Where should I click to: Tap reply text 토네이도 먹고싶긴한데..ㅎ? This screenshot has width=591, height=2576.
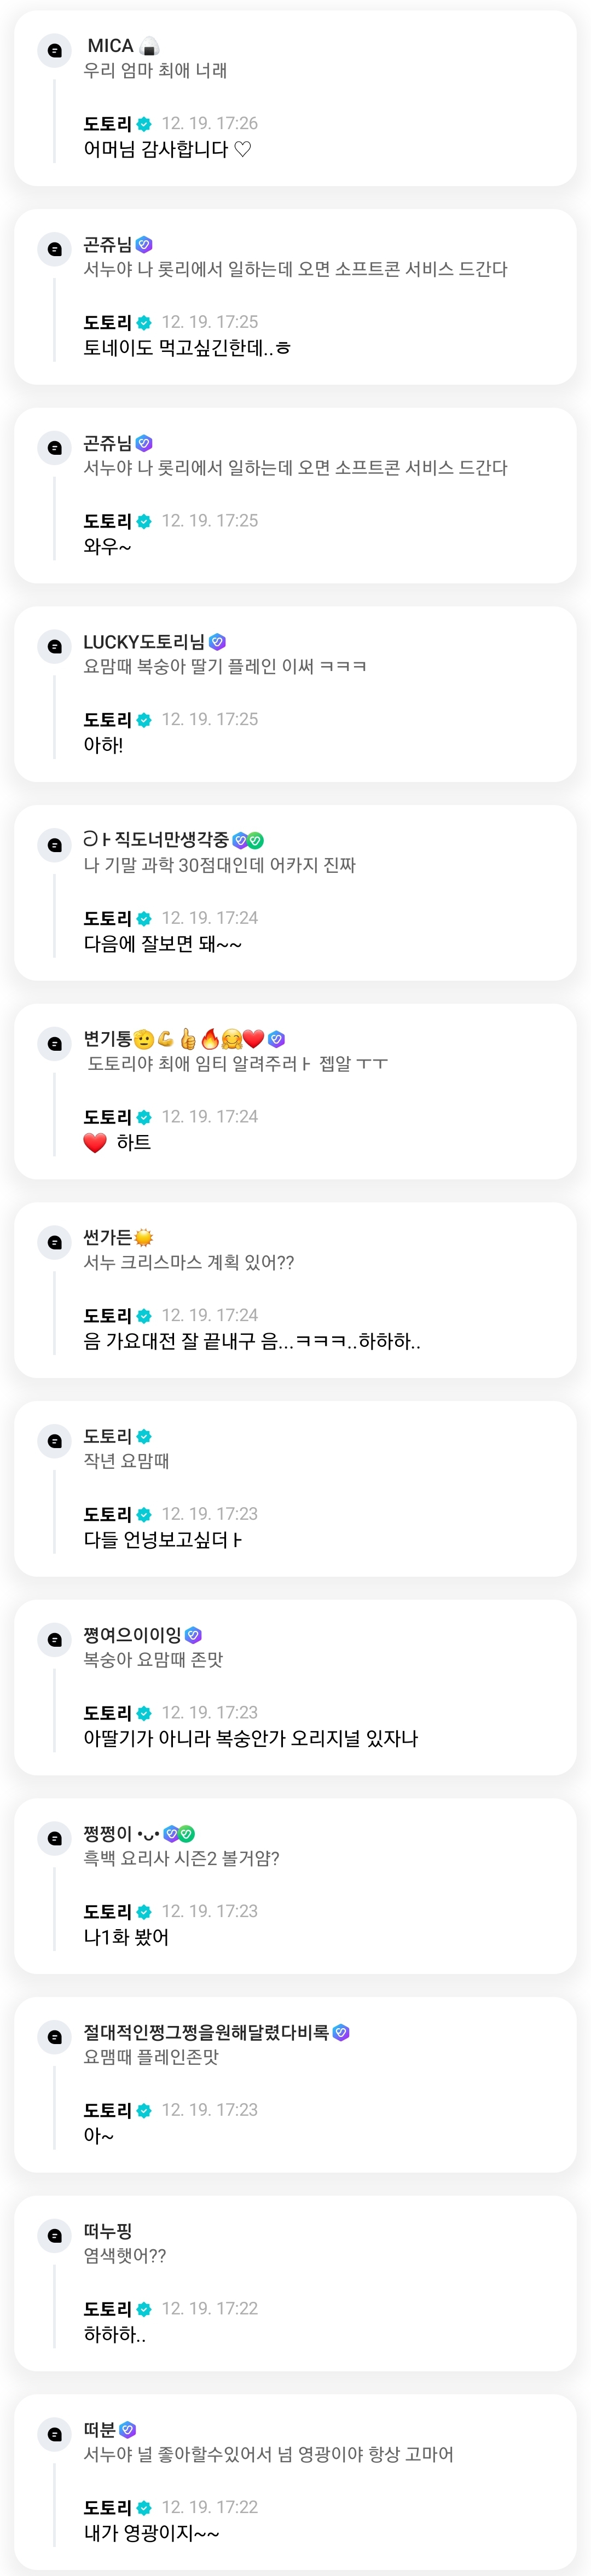coord(187,348)
